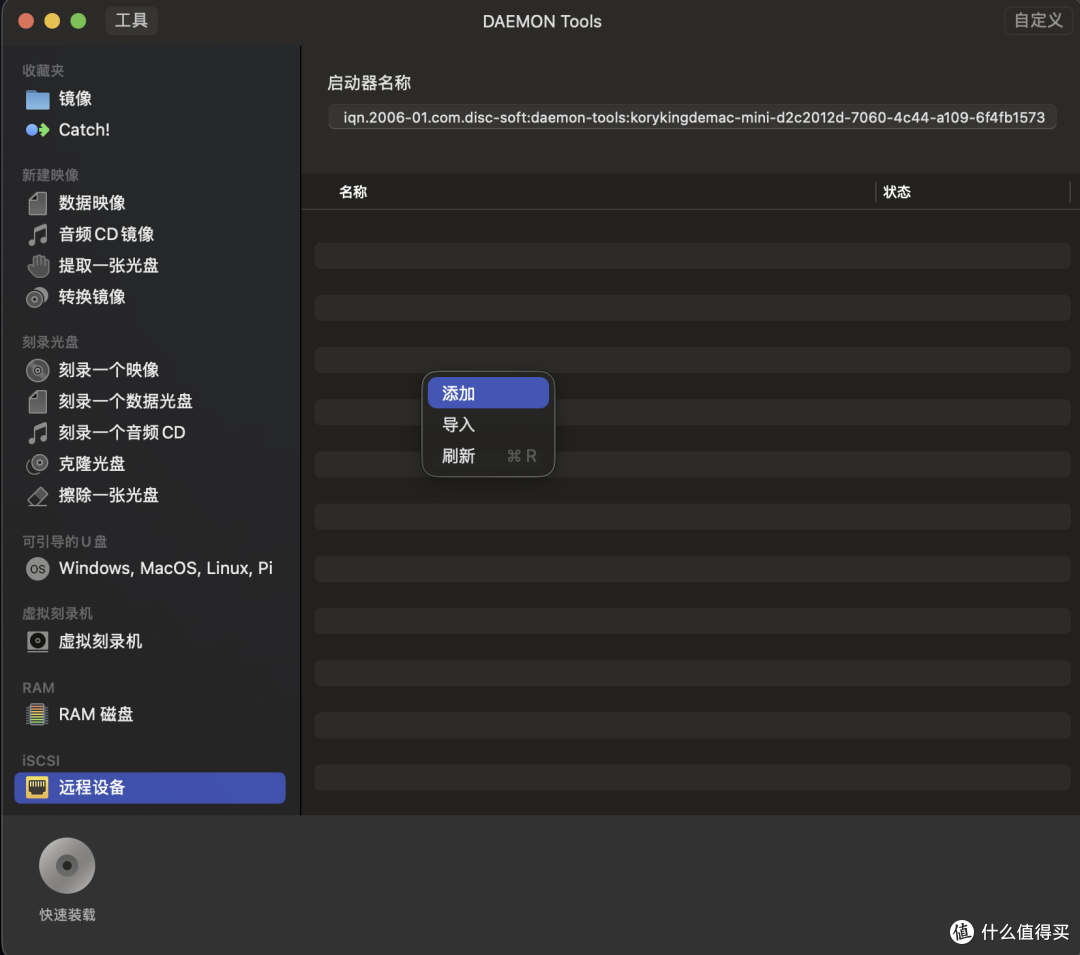The image size is (1080, 955).
Task: Select the 数据映像 document icon
Action: (x=37, y=203)
